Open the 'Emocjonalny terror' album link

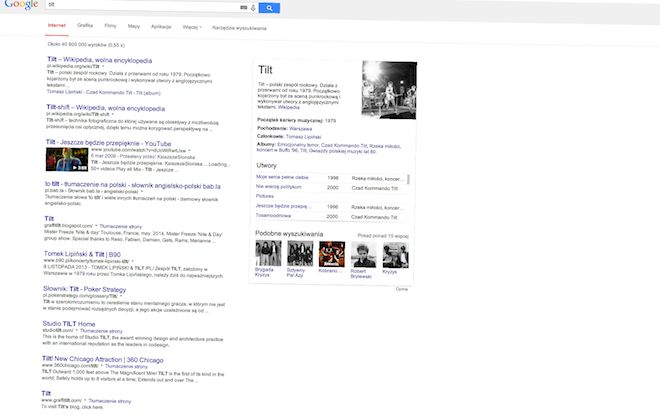tap(298, 145)
